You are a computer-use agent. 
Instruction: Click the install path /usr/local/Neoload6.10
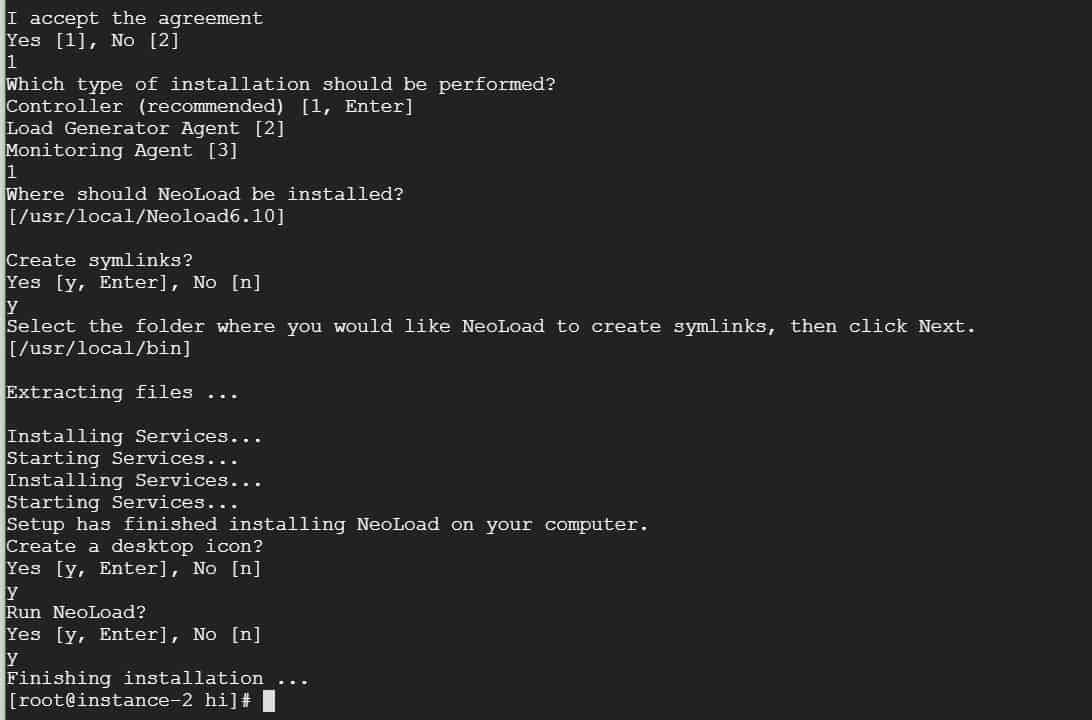pyautogui.click(x=146, y=217)
